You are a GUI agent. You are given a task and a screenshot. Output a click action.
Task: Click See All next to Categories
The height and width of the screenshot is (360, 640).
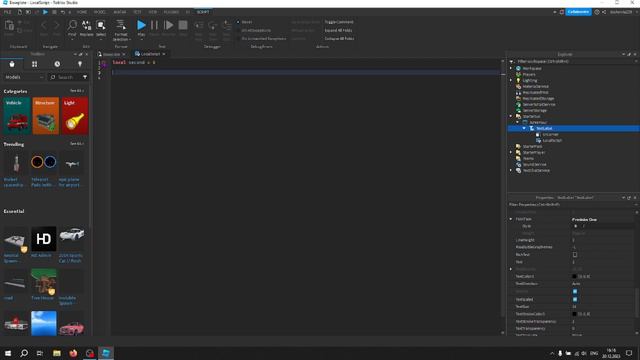(77, 91)
